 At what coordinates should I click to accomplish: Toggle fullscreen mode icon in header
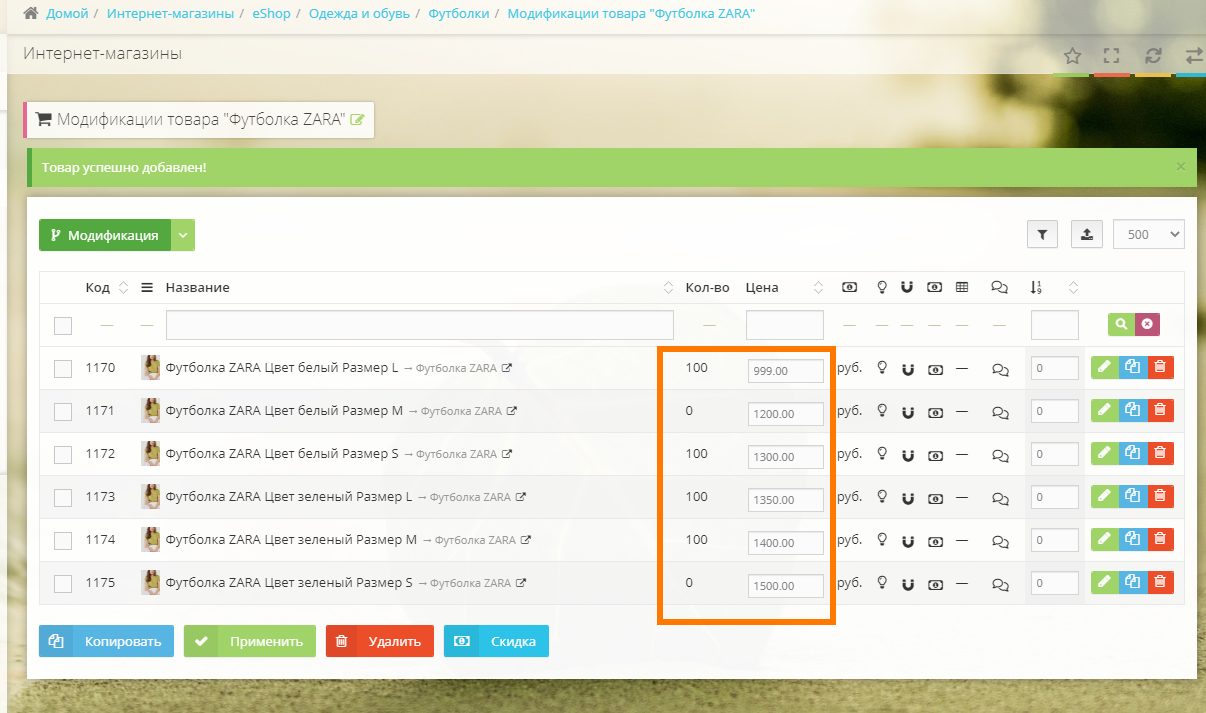point(1111,55)
